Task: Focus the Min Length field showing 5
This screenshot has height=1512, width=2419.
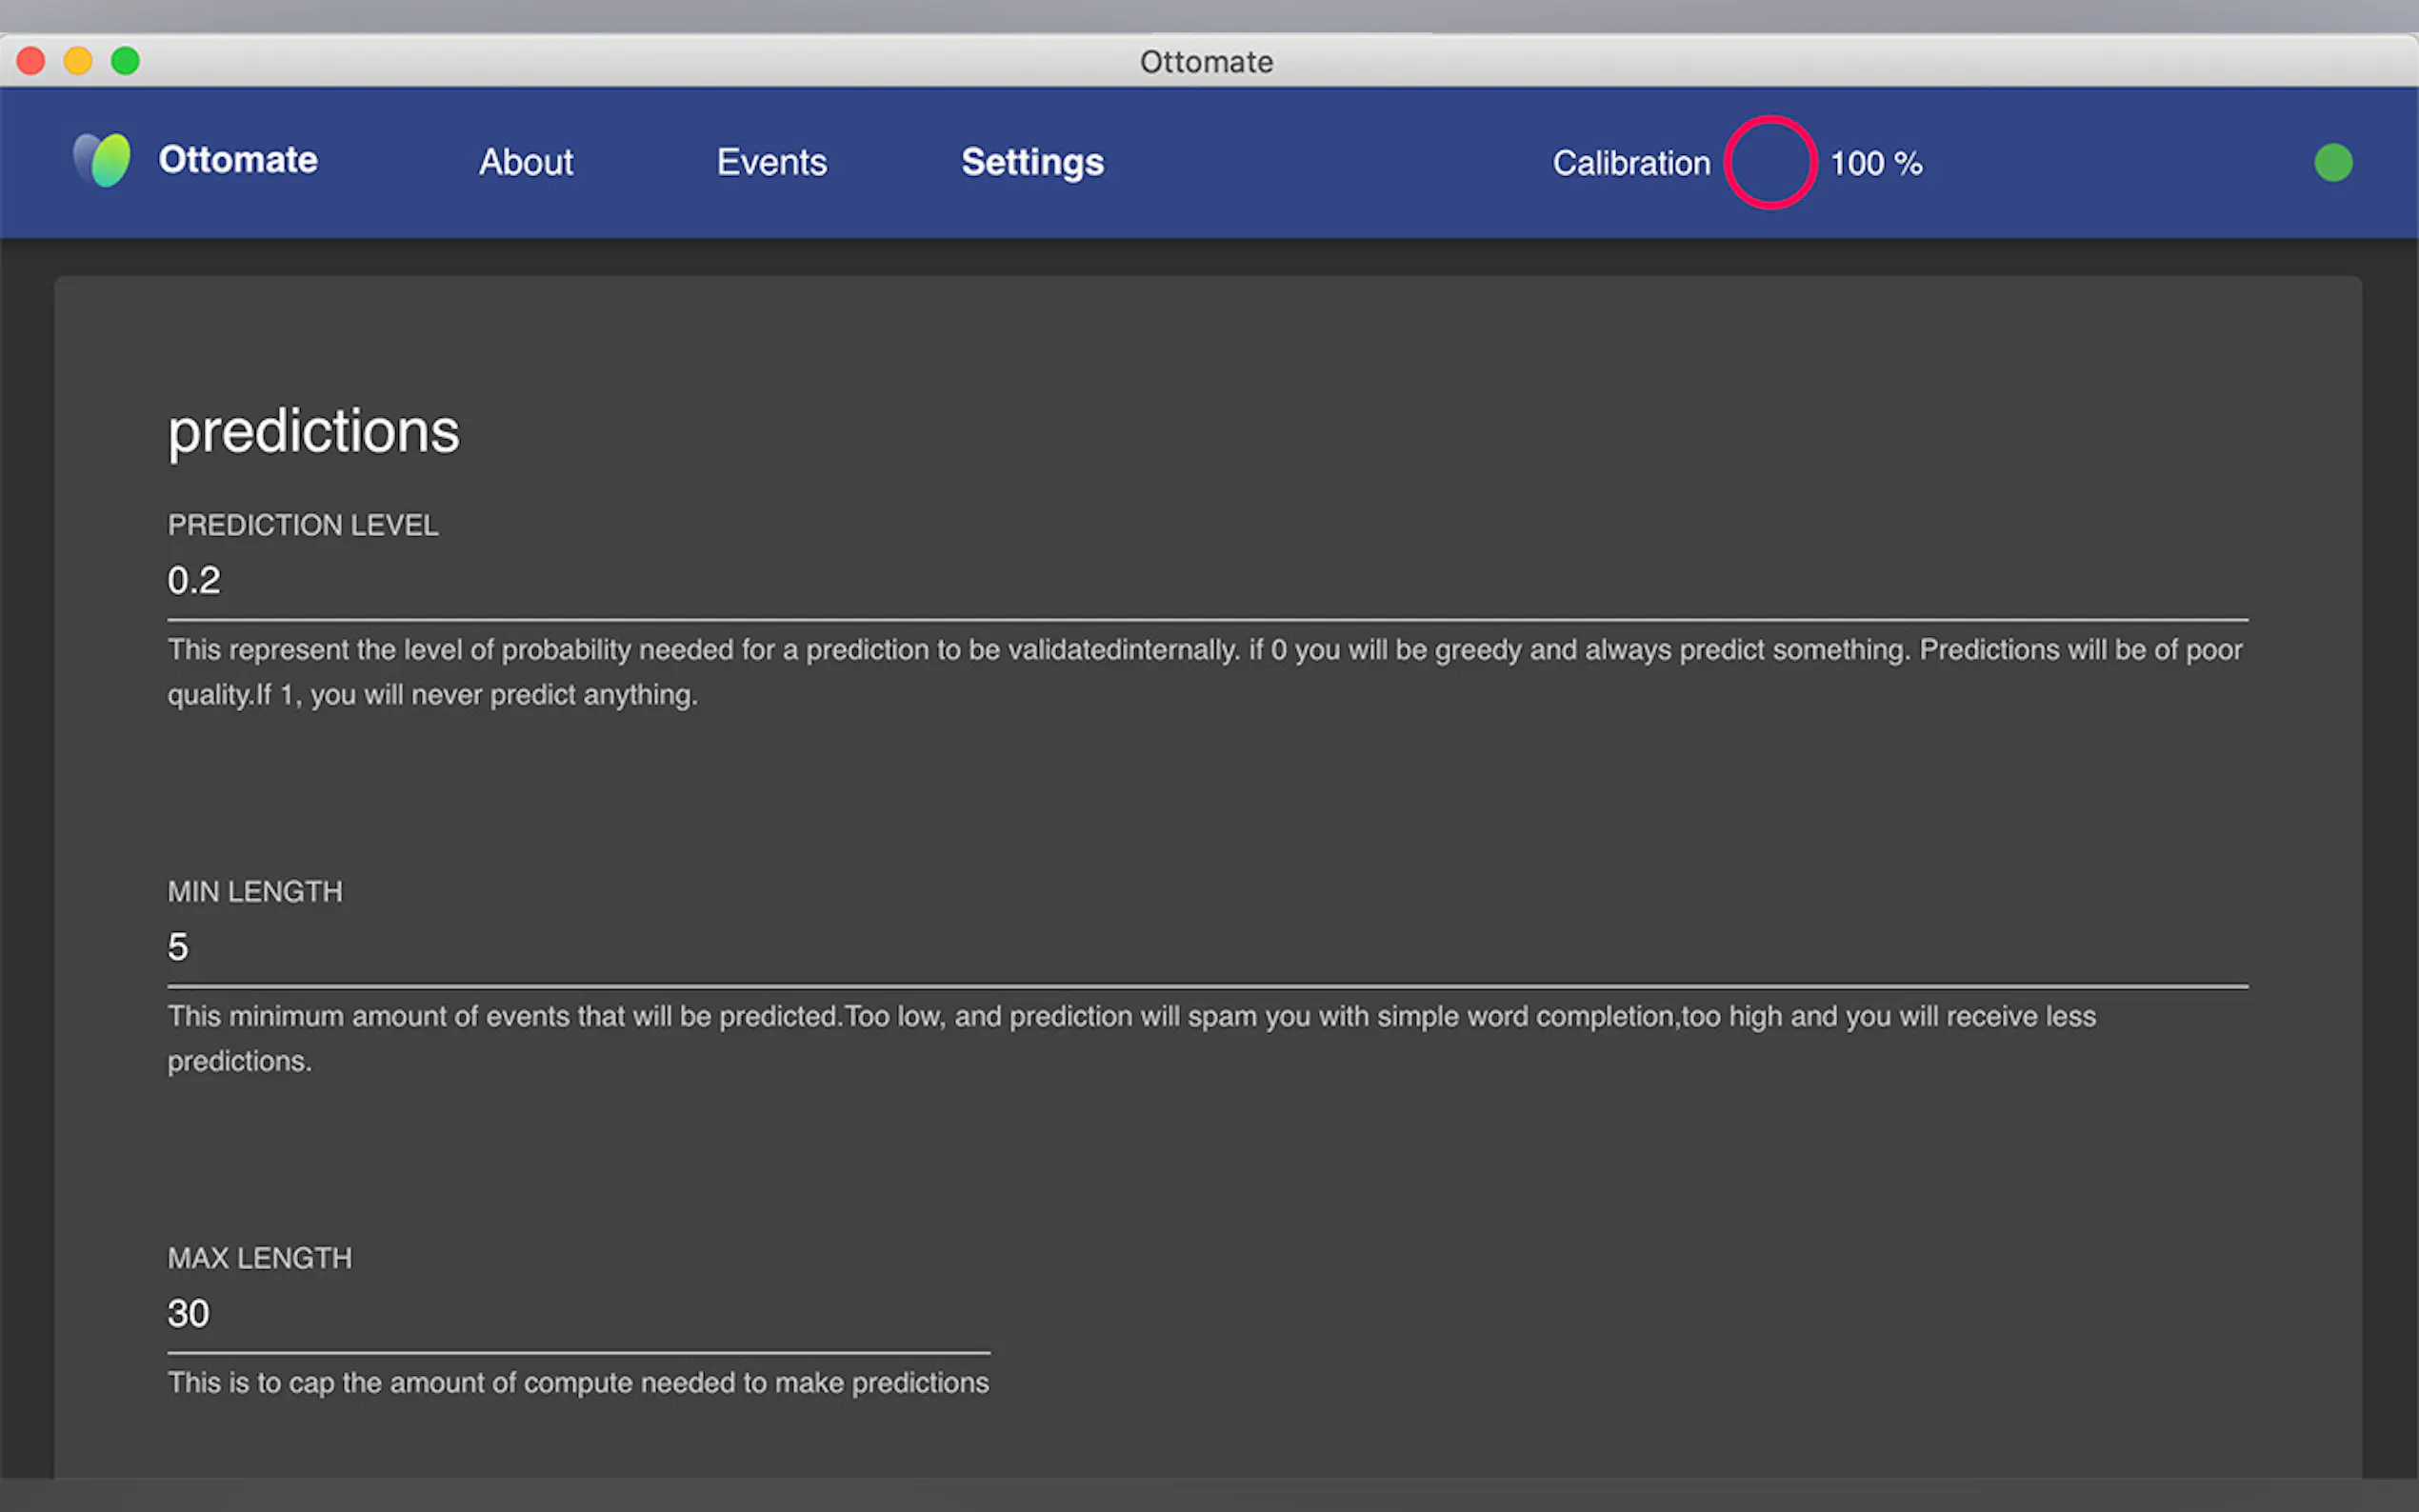Action: (x=1206, y=947)
